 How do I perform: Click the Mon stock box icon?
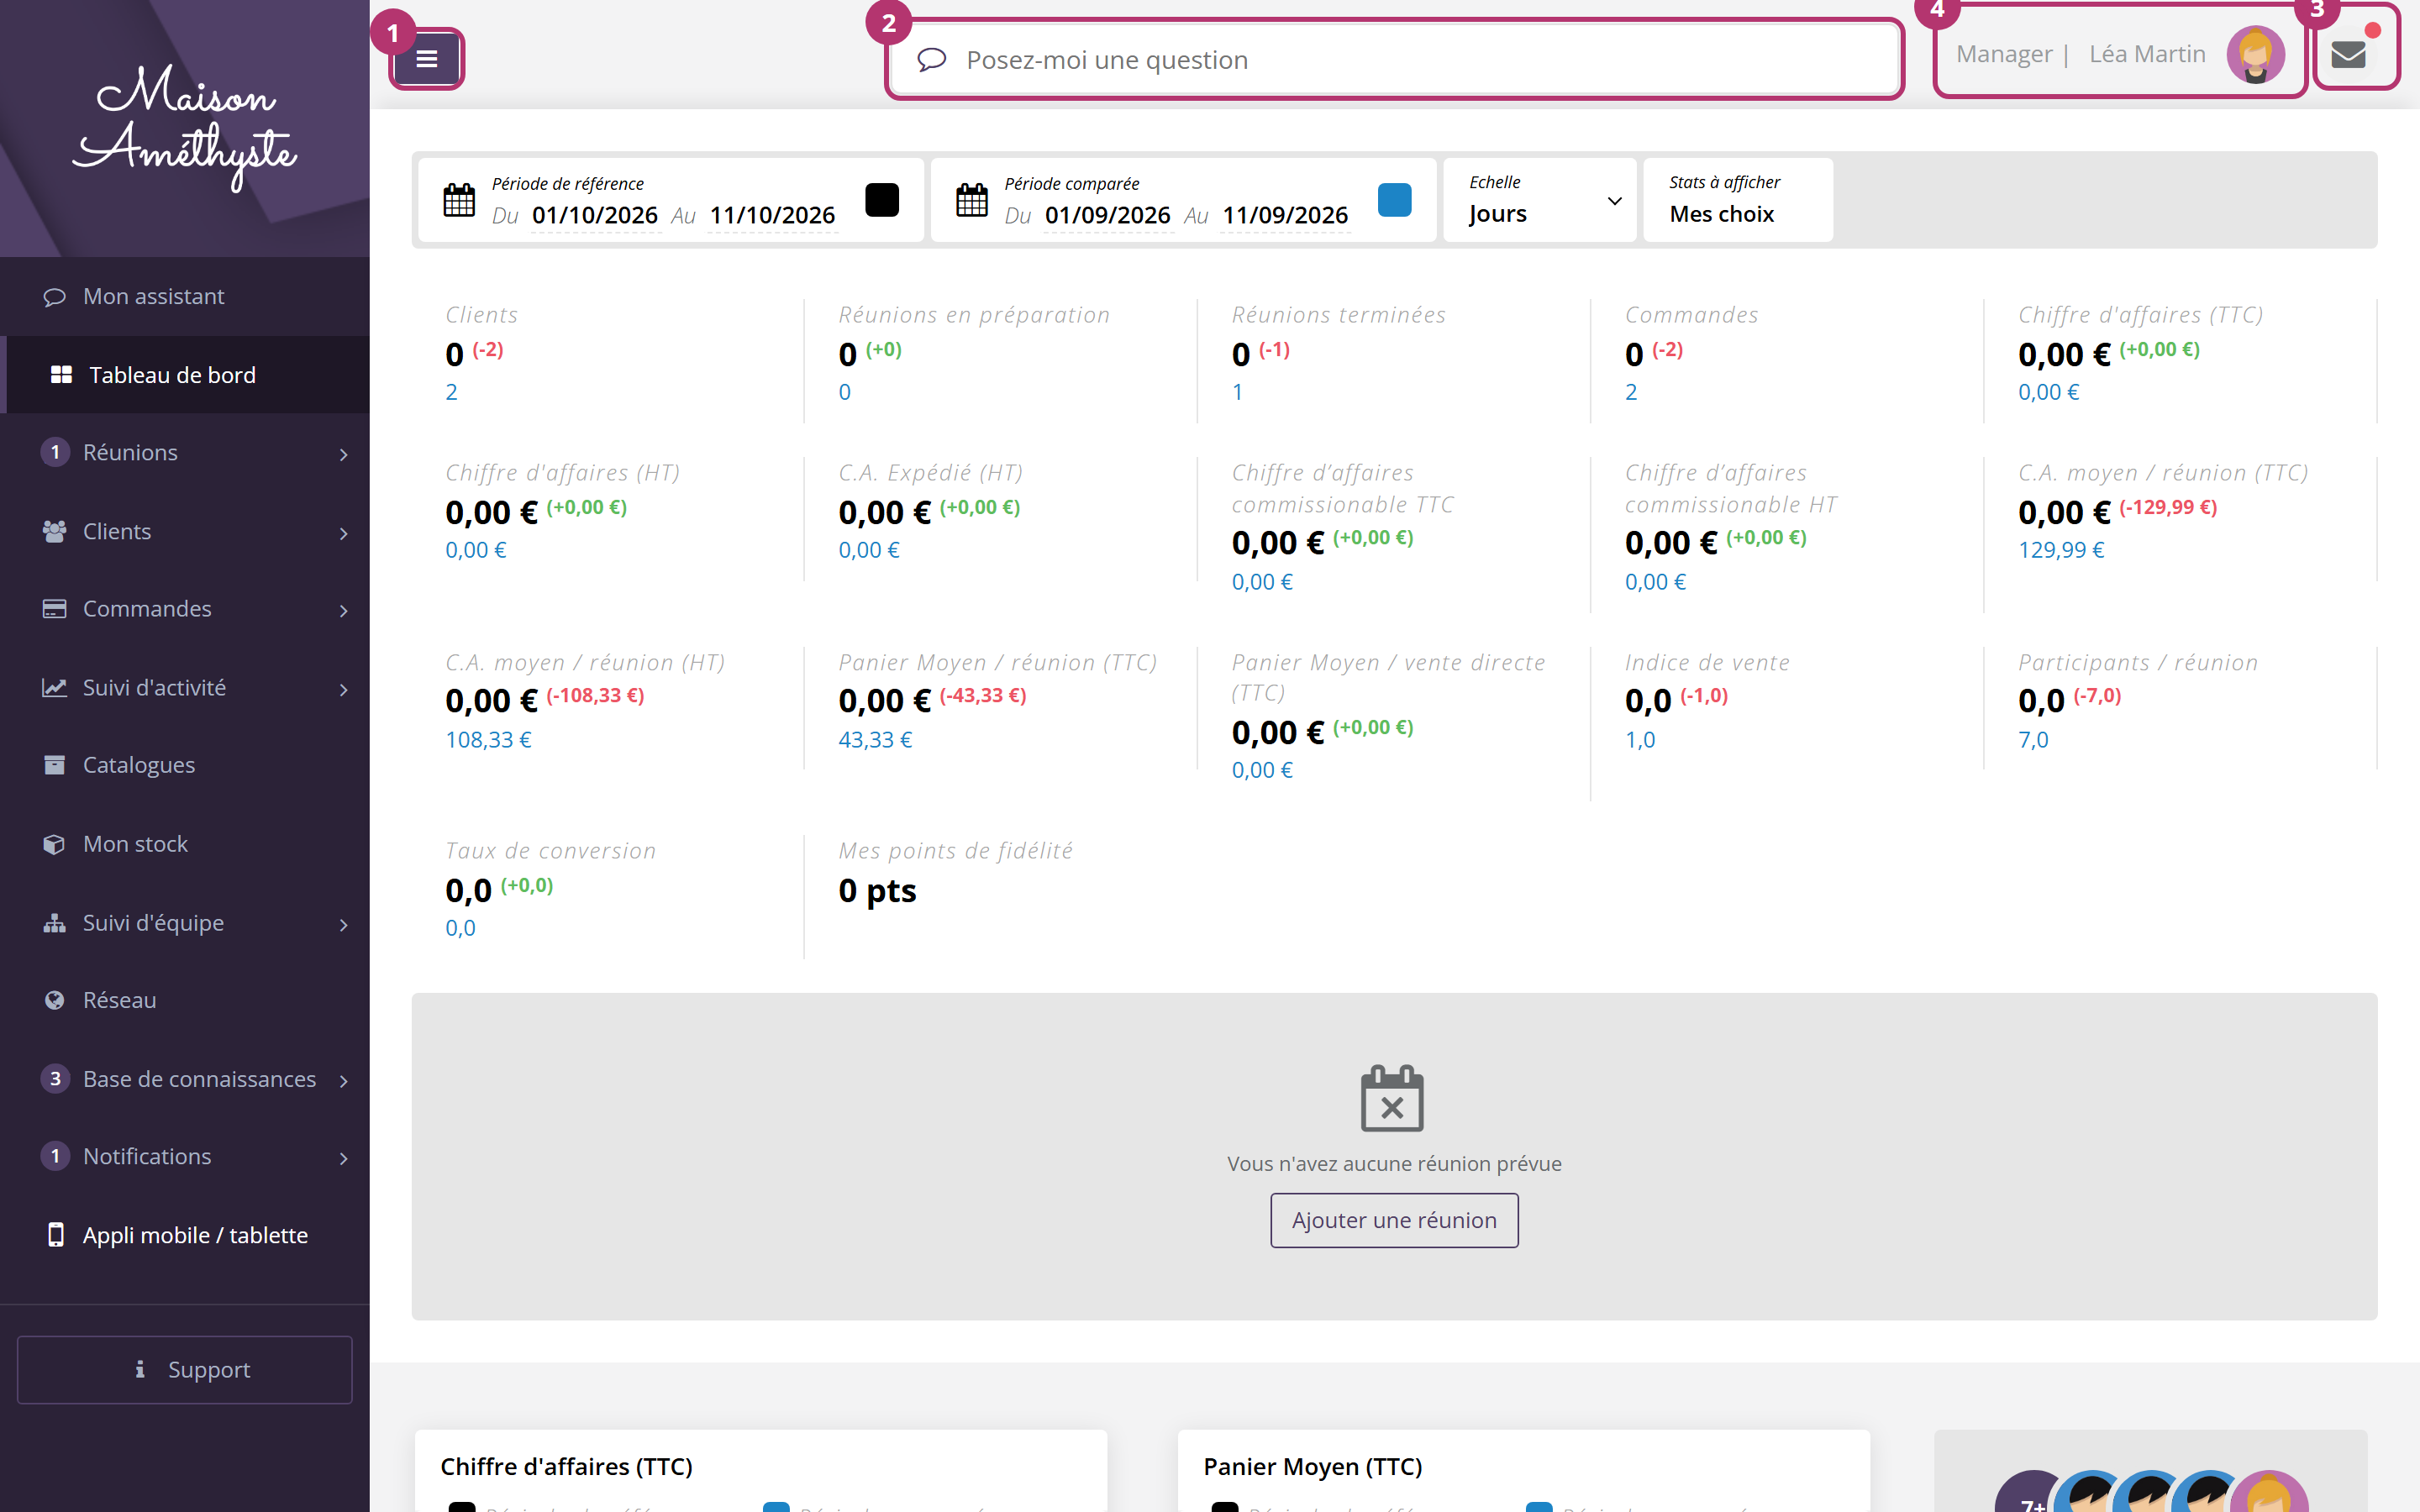pos(55,844)
